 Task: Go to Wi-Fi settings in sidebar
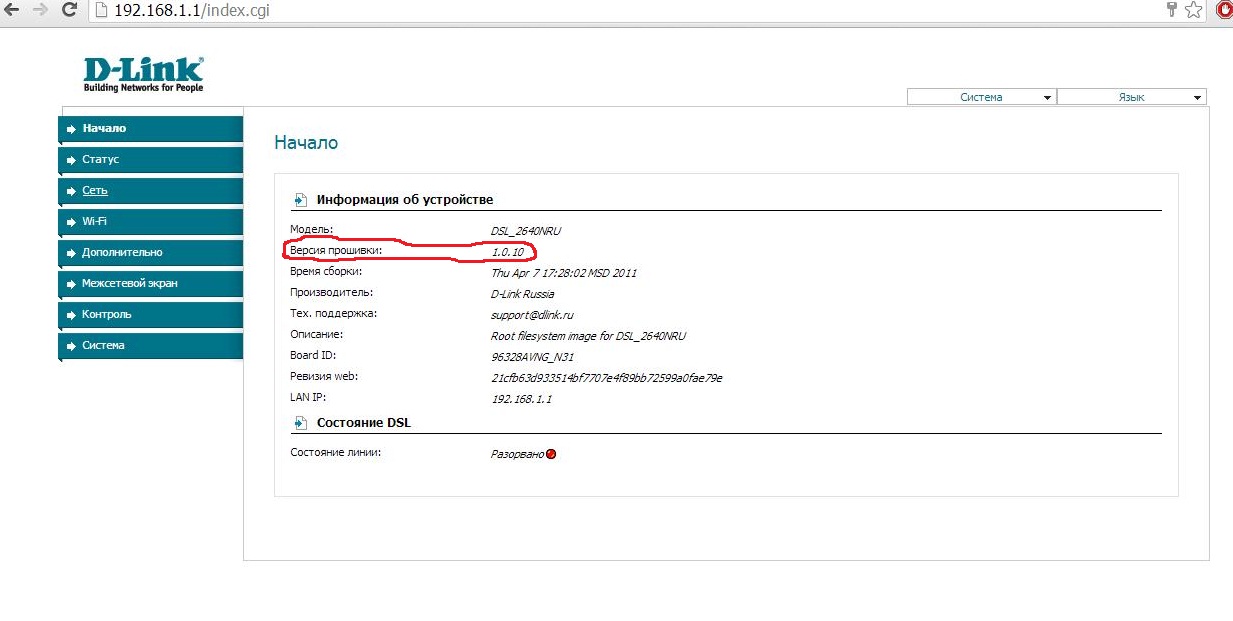tap(151, 222)
